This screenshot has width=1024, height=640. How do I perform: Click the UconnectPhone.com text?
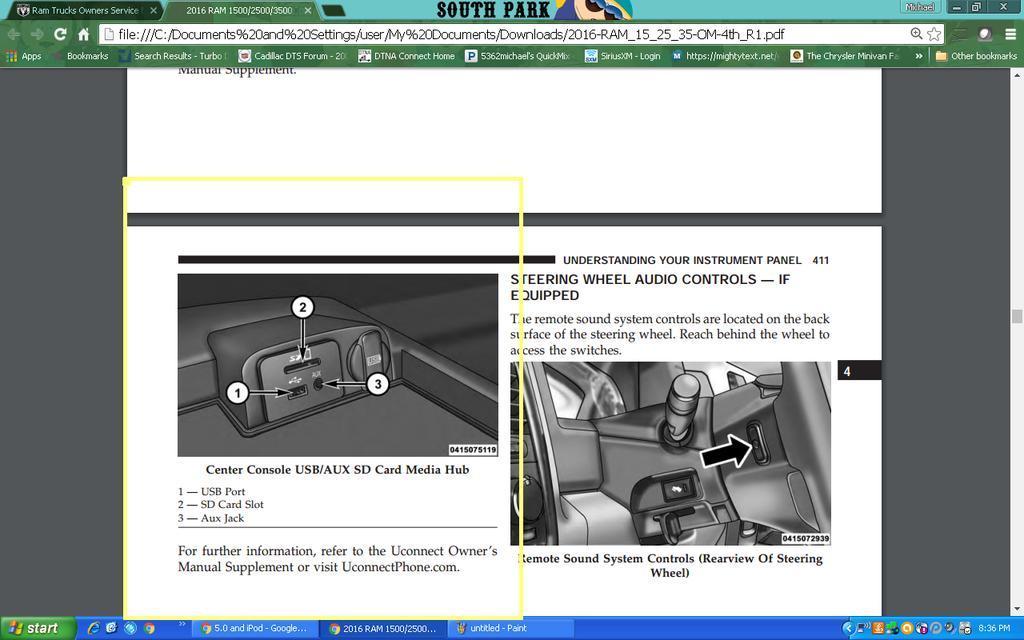pos(400,567)
